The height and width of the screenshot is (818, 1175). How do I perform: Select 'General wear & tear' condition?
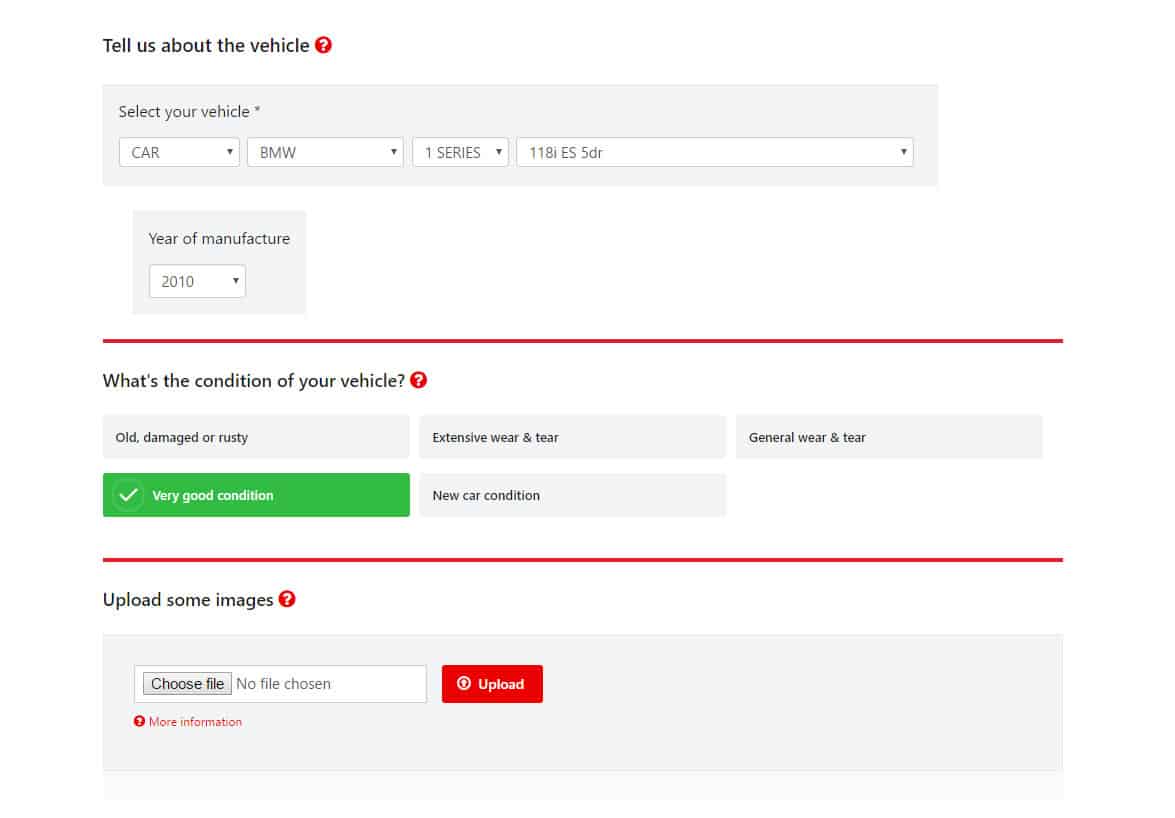pyautogui.click(x=889, y=437)
